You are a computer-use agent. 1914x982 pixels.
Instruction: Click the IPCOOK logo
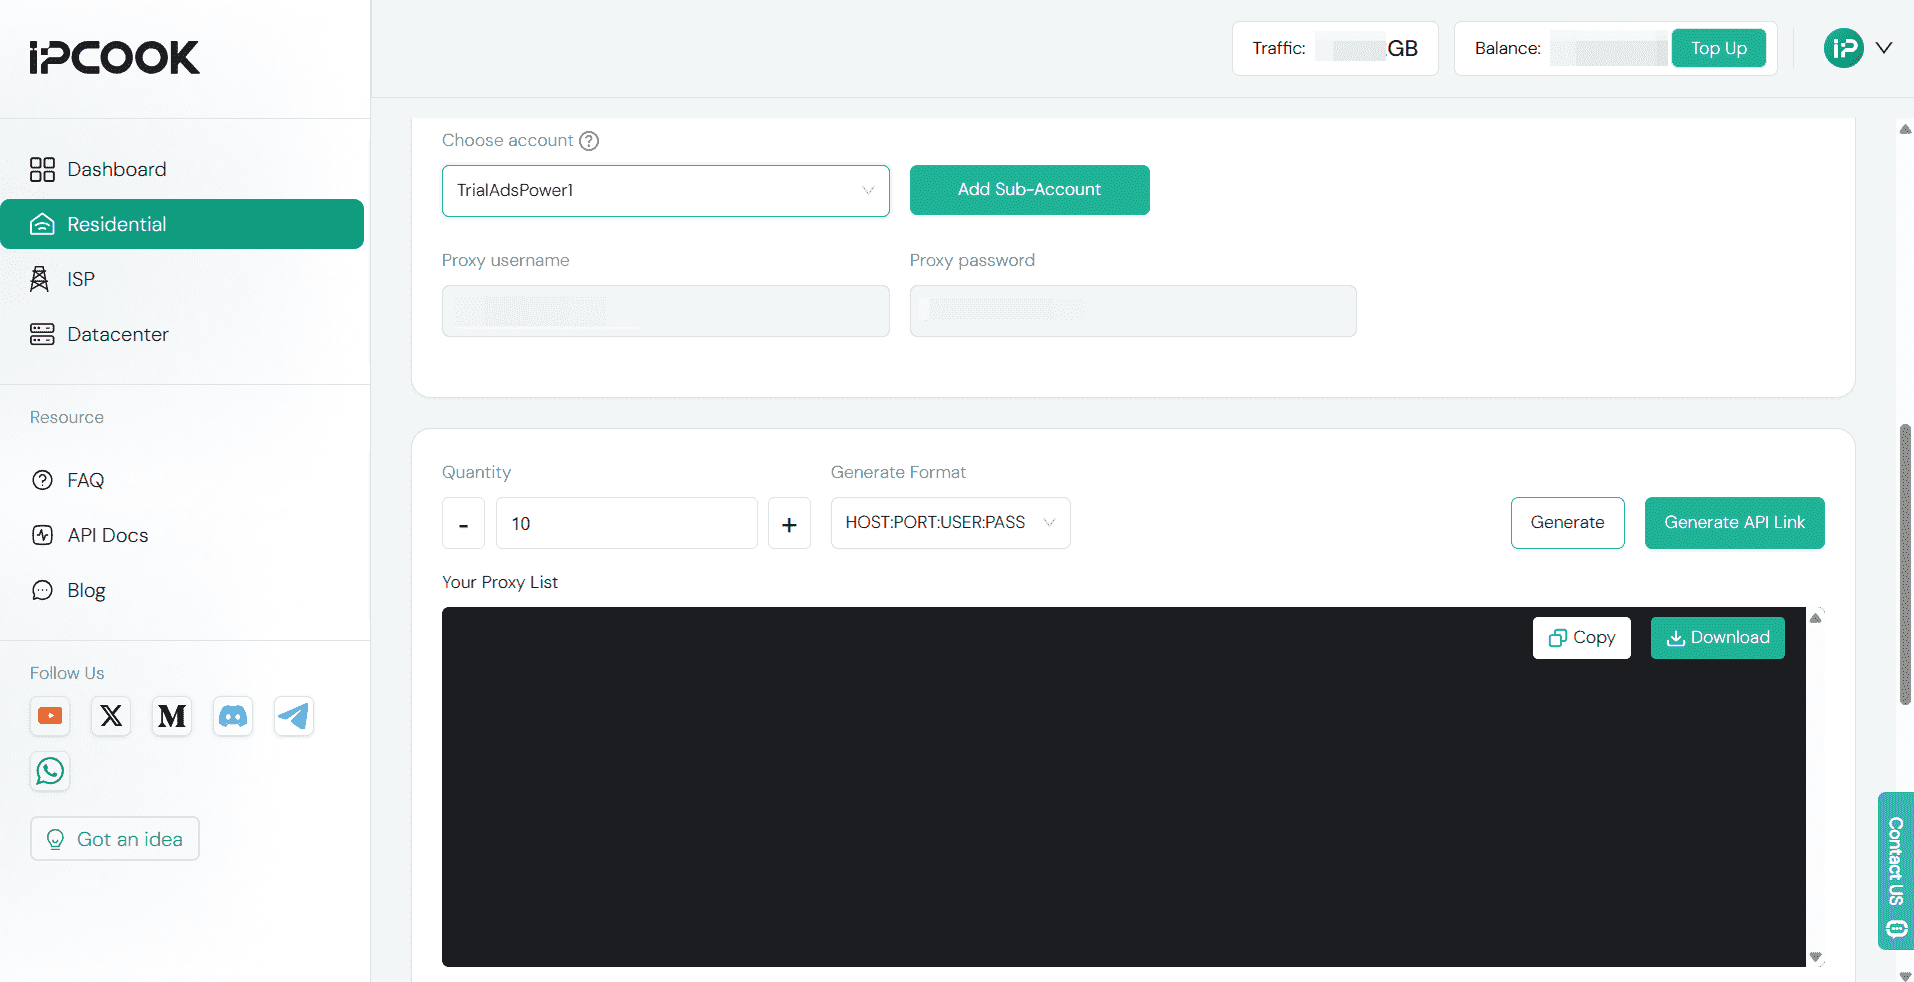114,57
